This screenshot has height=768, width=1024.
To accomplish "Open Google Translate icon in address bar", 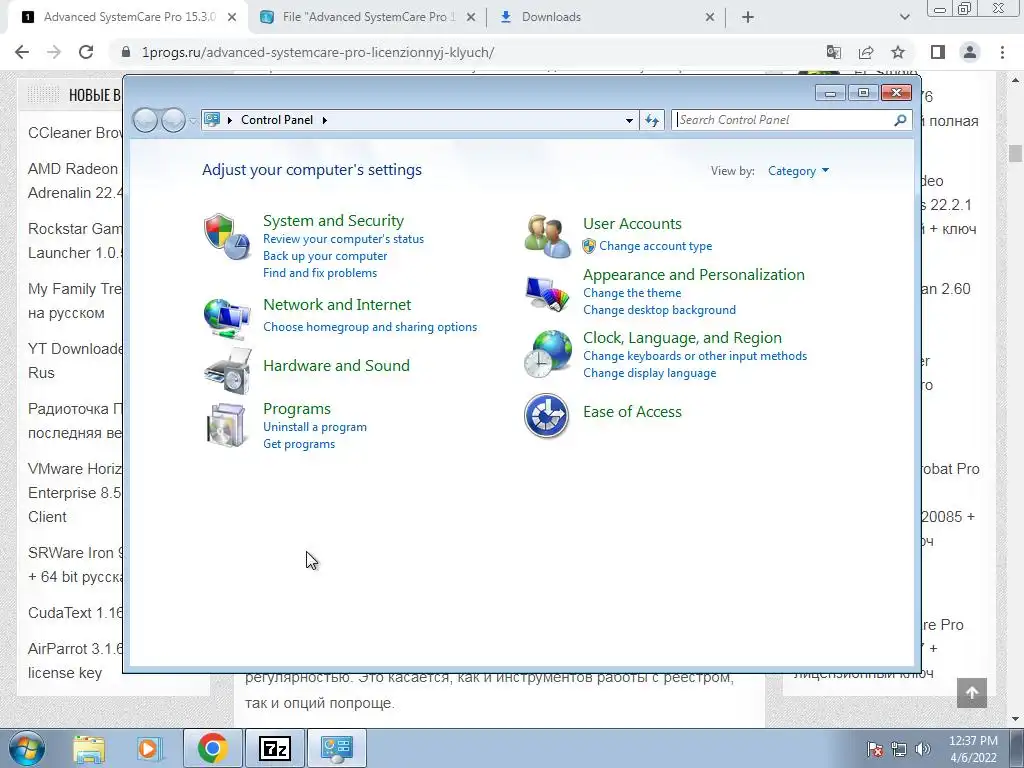I will pyautogui.click(x=834, y=52).
